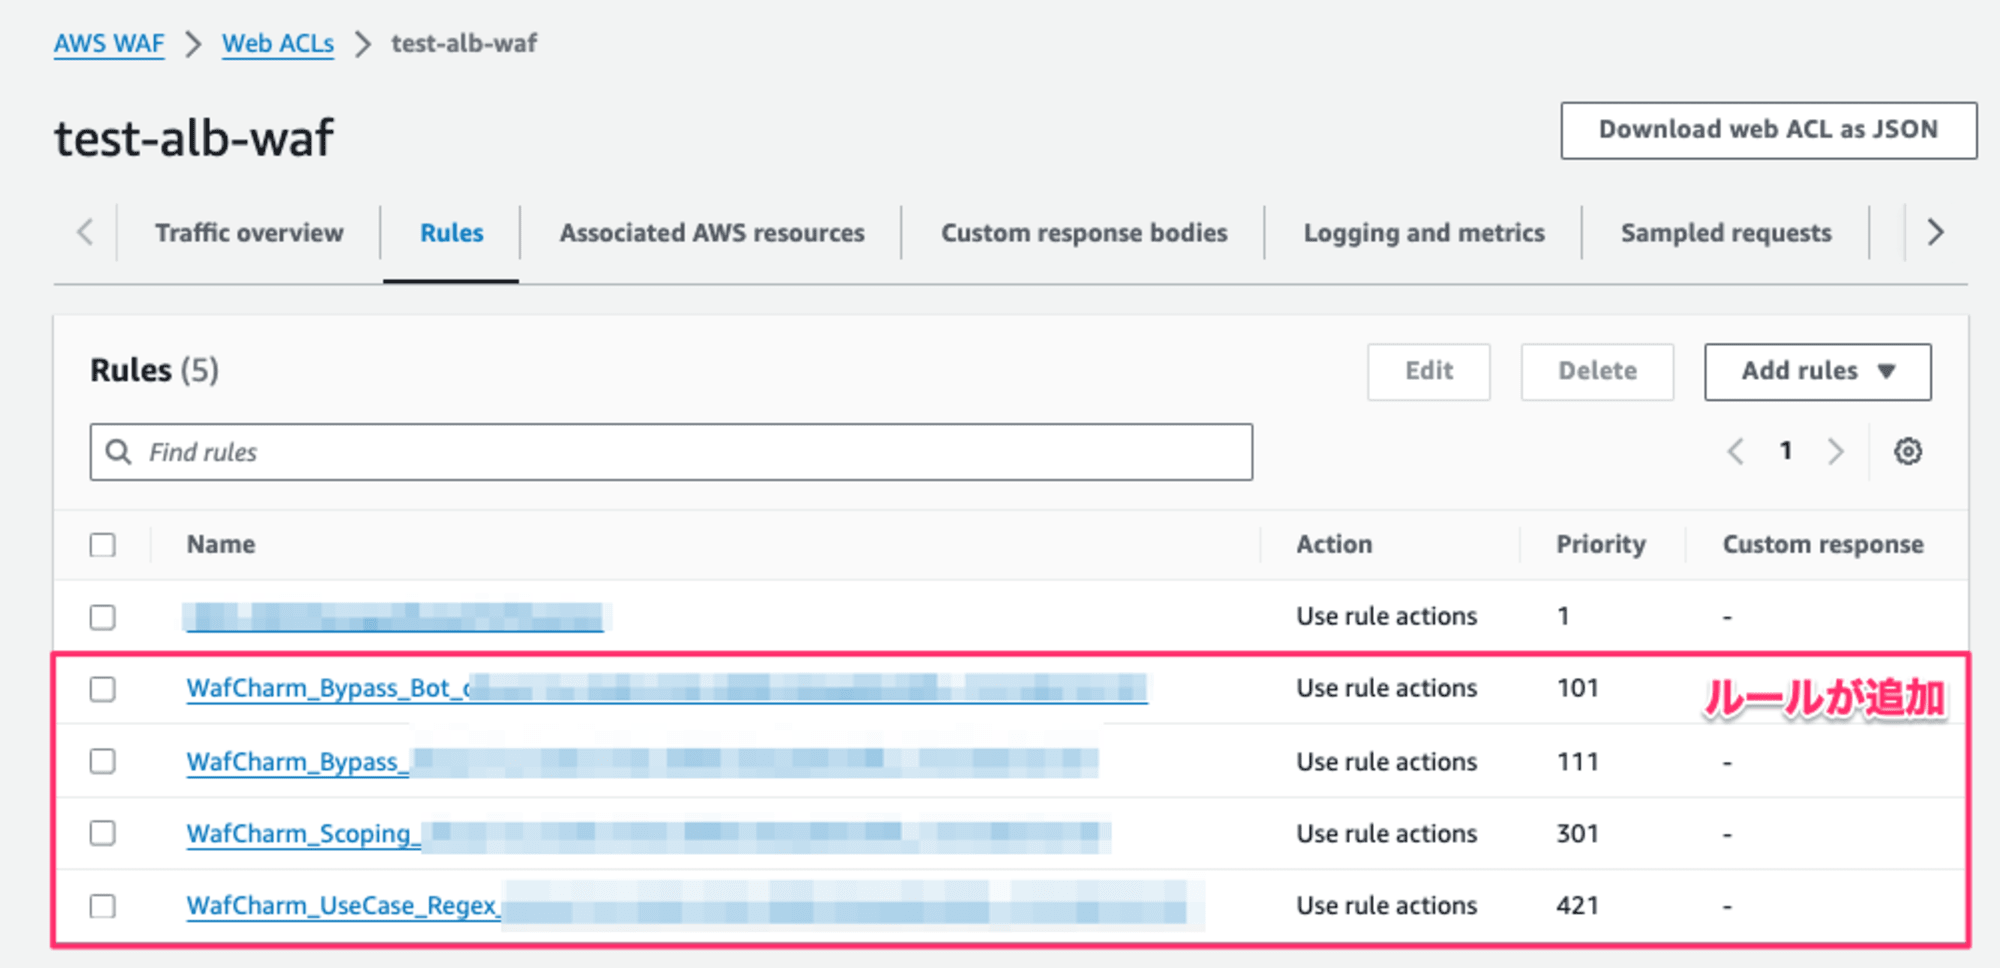Open the Associated AWS resources tab
Screen dimensions: 2000x968
coord(712,233)
